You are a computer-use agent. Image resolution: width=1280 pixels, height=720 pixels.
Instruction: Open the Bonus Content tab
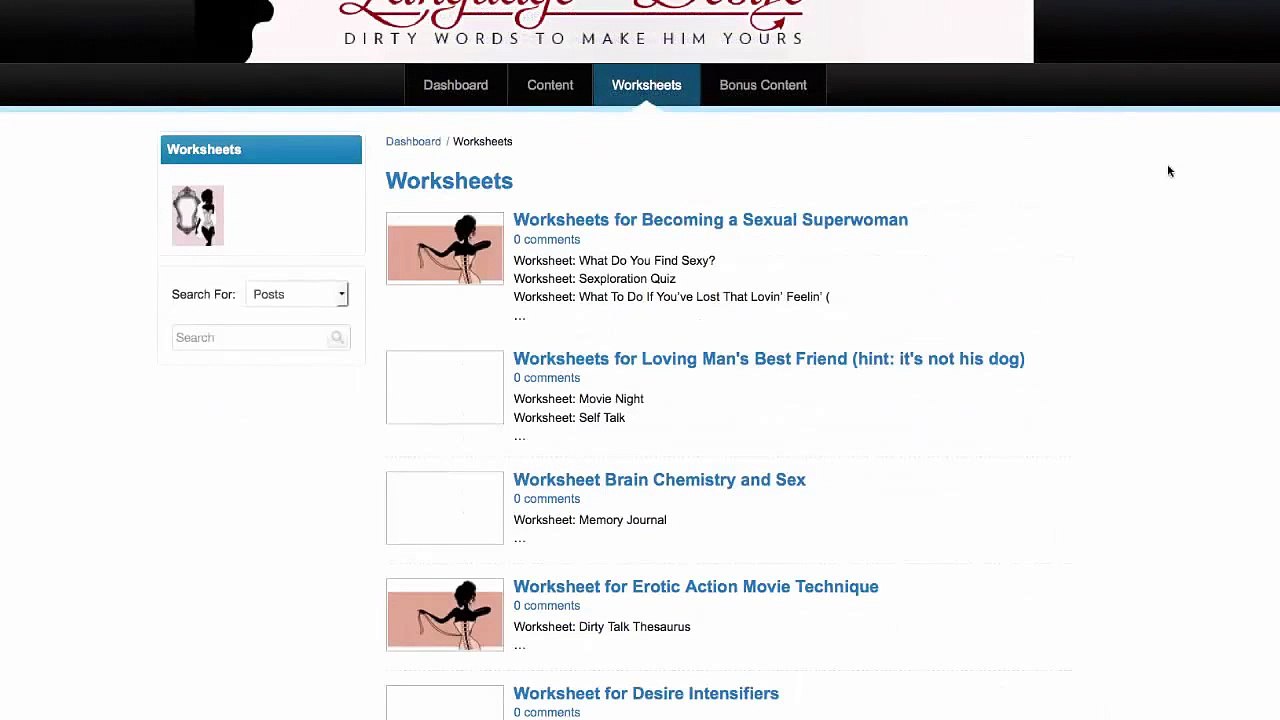point(763,85)
